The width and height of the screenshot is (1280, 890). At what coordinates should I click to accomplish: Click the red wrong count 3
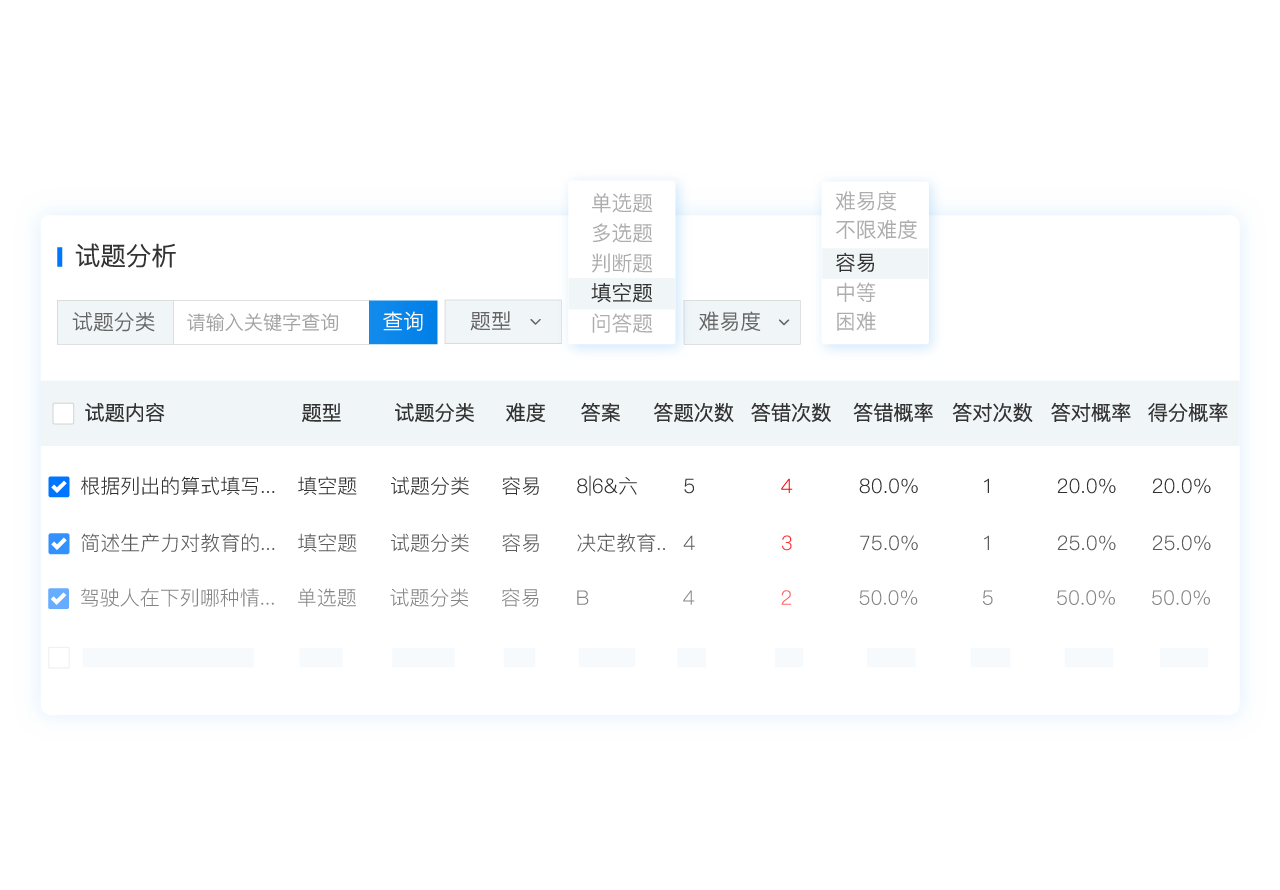[786, 544]
